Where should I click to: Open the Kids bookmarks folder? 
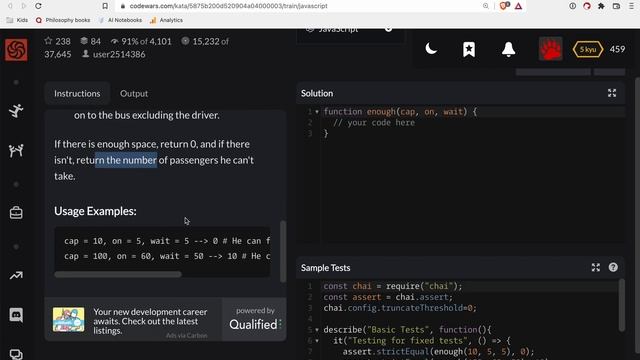(x=17, y=20)
